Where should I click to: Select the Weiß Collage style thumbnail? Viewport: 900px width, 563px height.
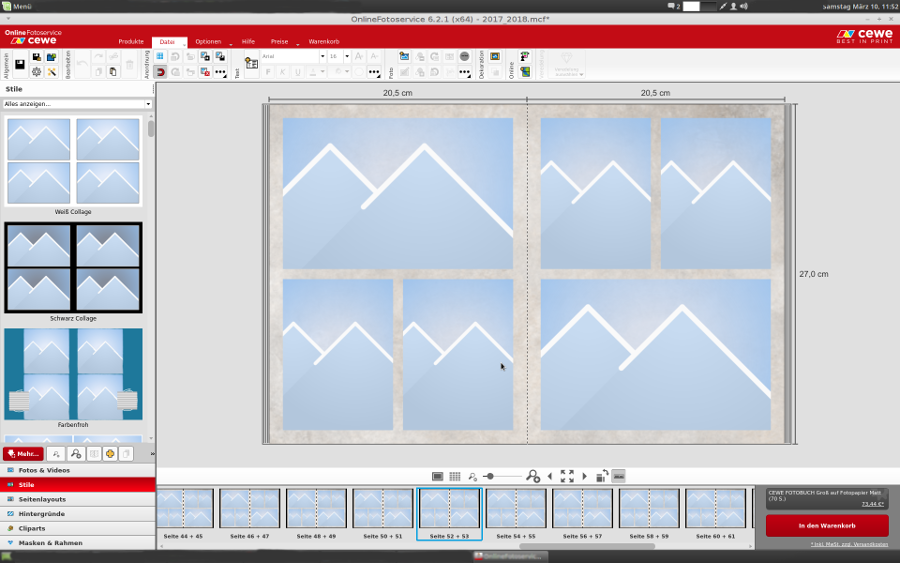[x=73, y=161]
